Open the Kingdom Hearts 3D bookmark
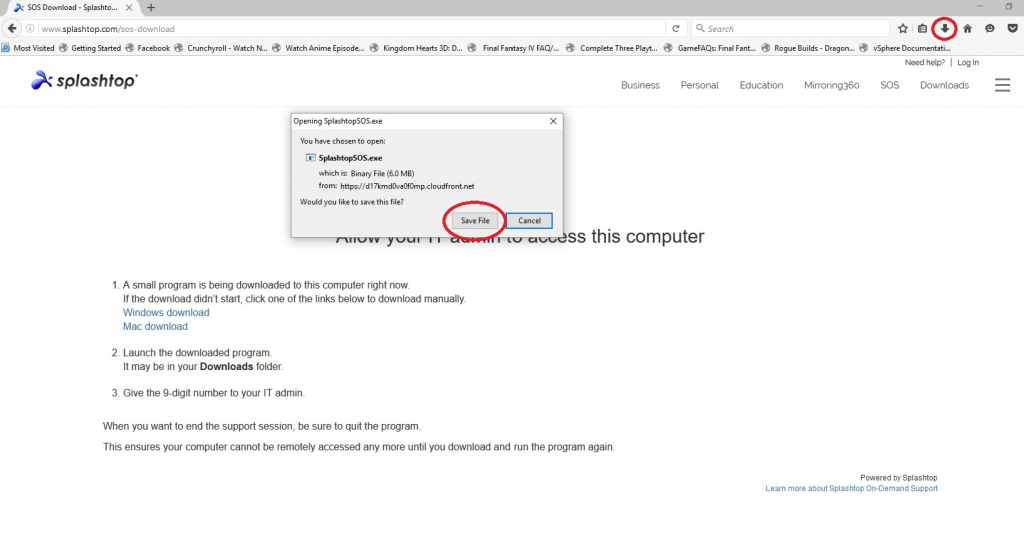This screenshot has width=1024, height=540. click(416, 48)
